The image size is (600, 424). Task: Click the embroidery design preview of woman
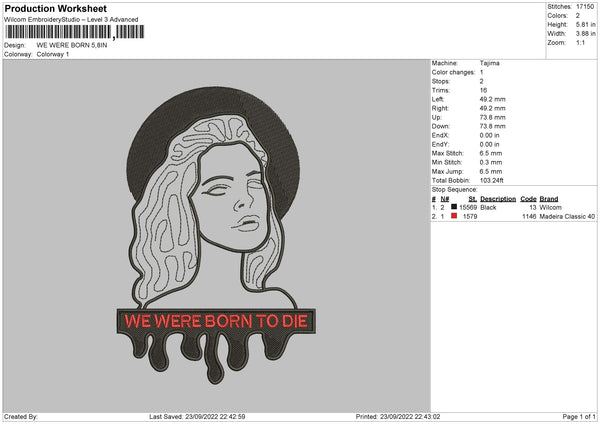coord(216,235)
